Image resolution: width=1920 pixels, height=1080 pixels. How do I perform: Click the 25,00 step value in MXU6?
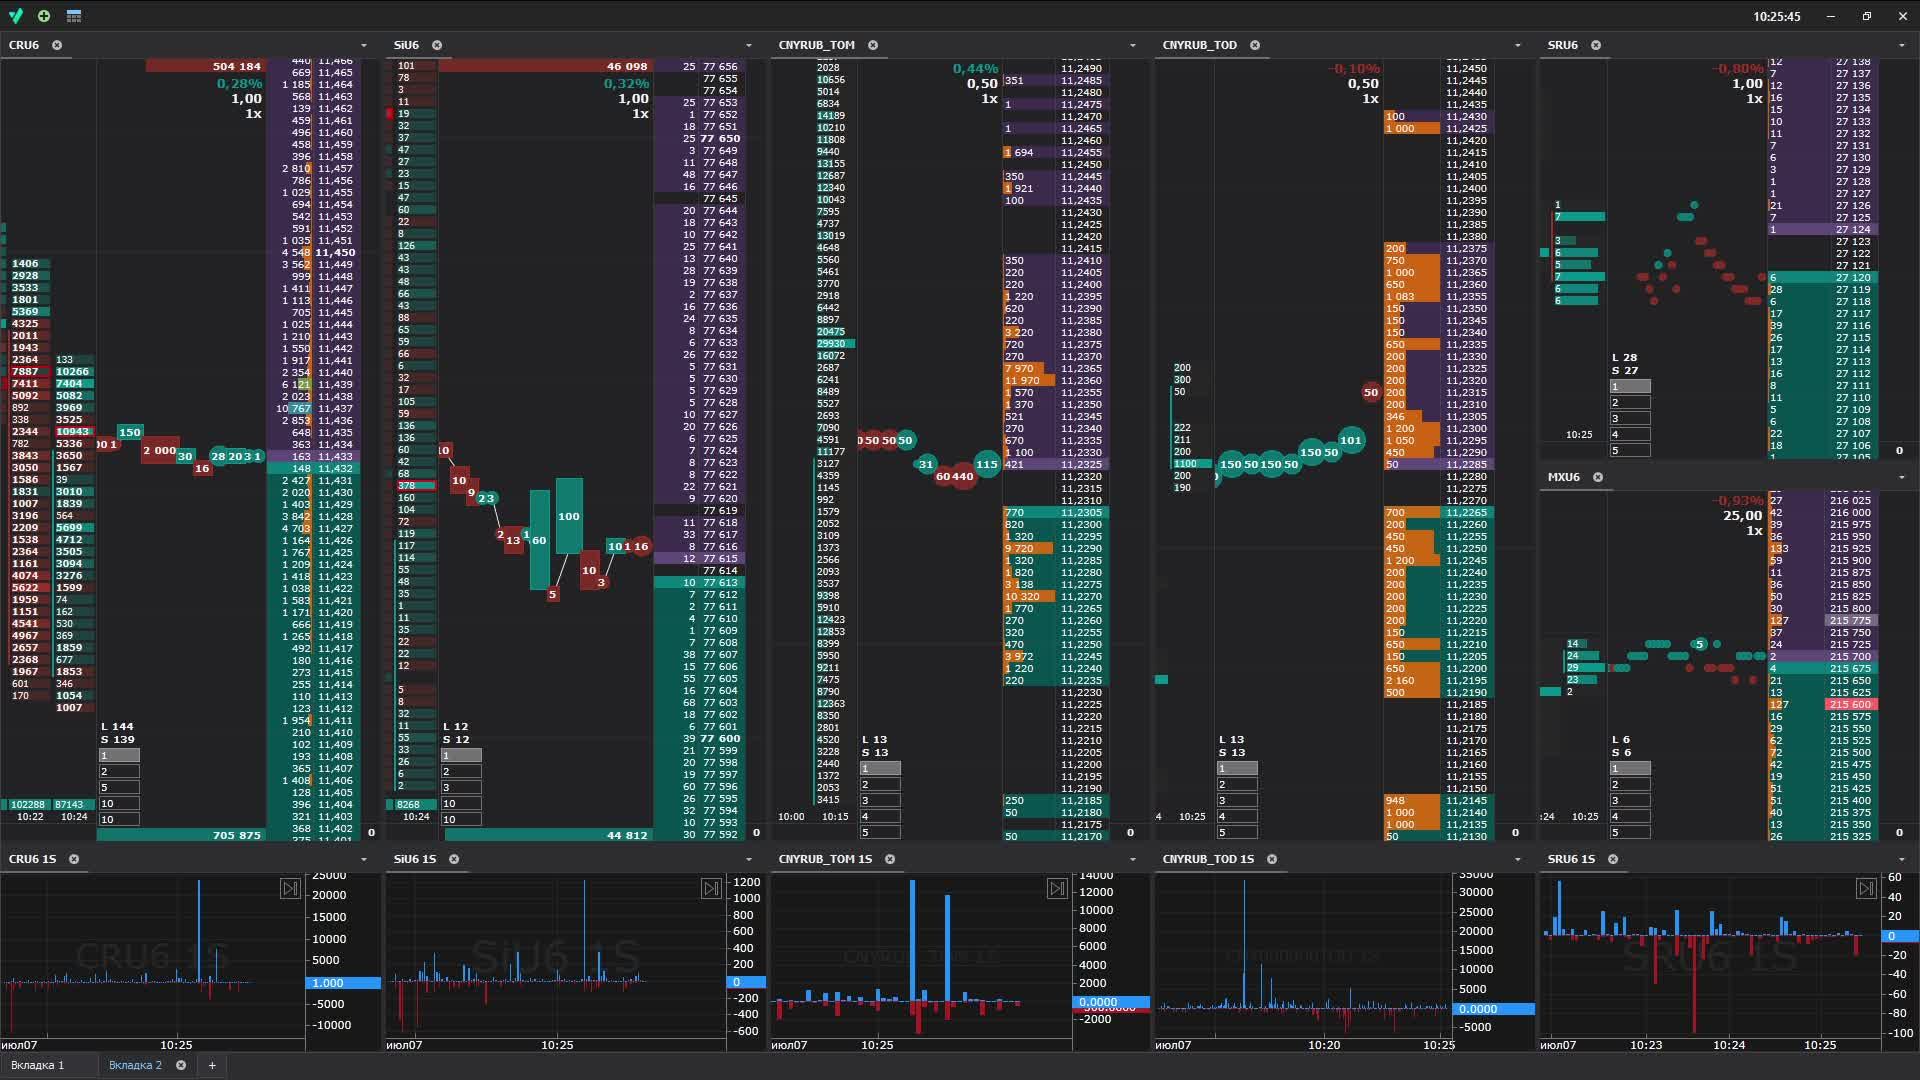(1742, 516)
